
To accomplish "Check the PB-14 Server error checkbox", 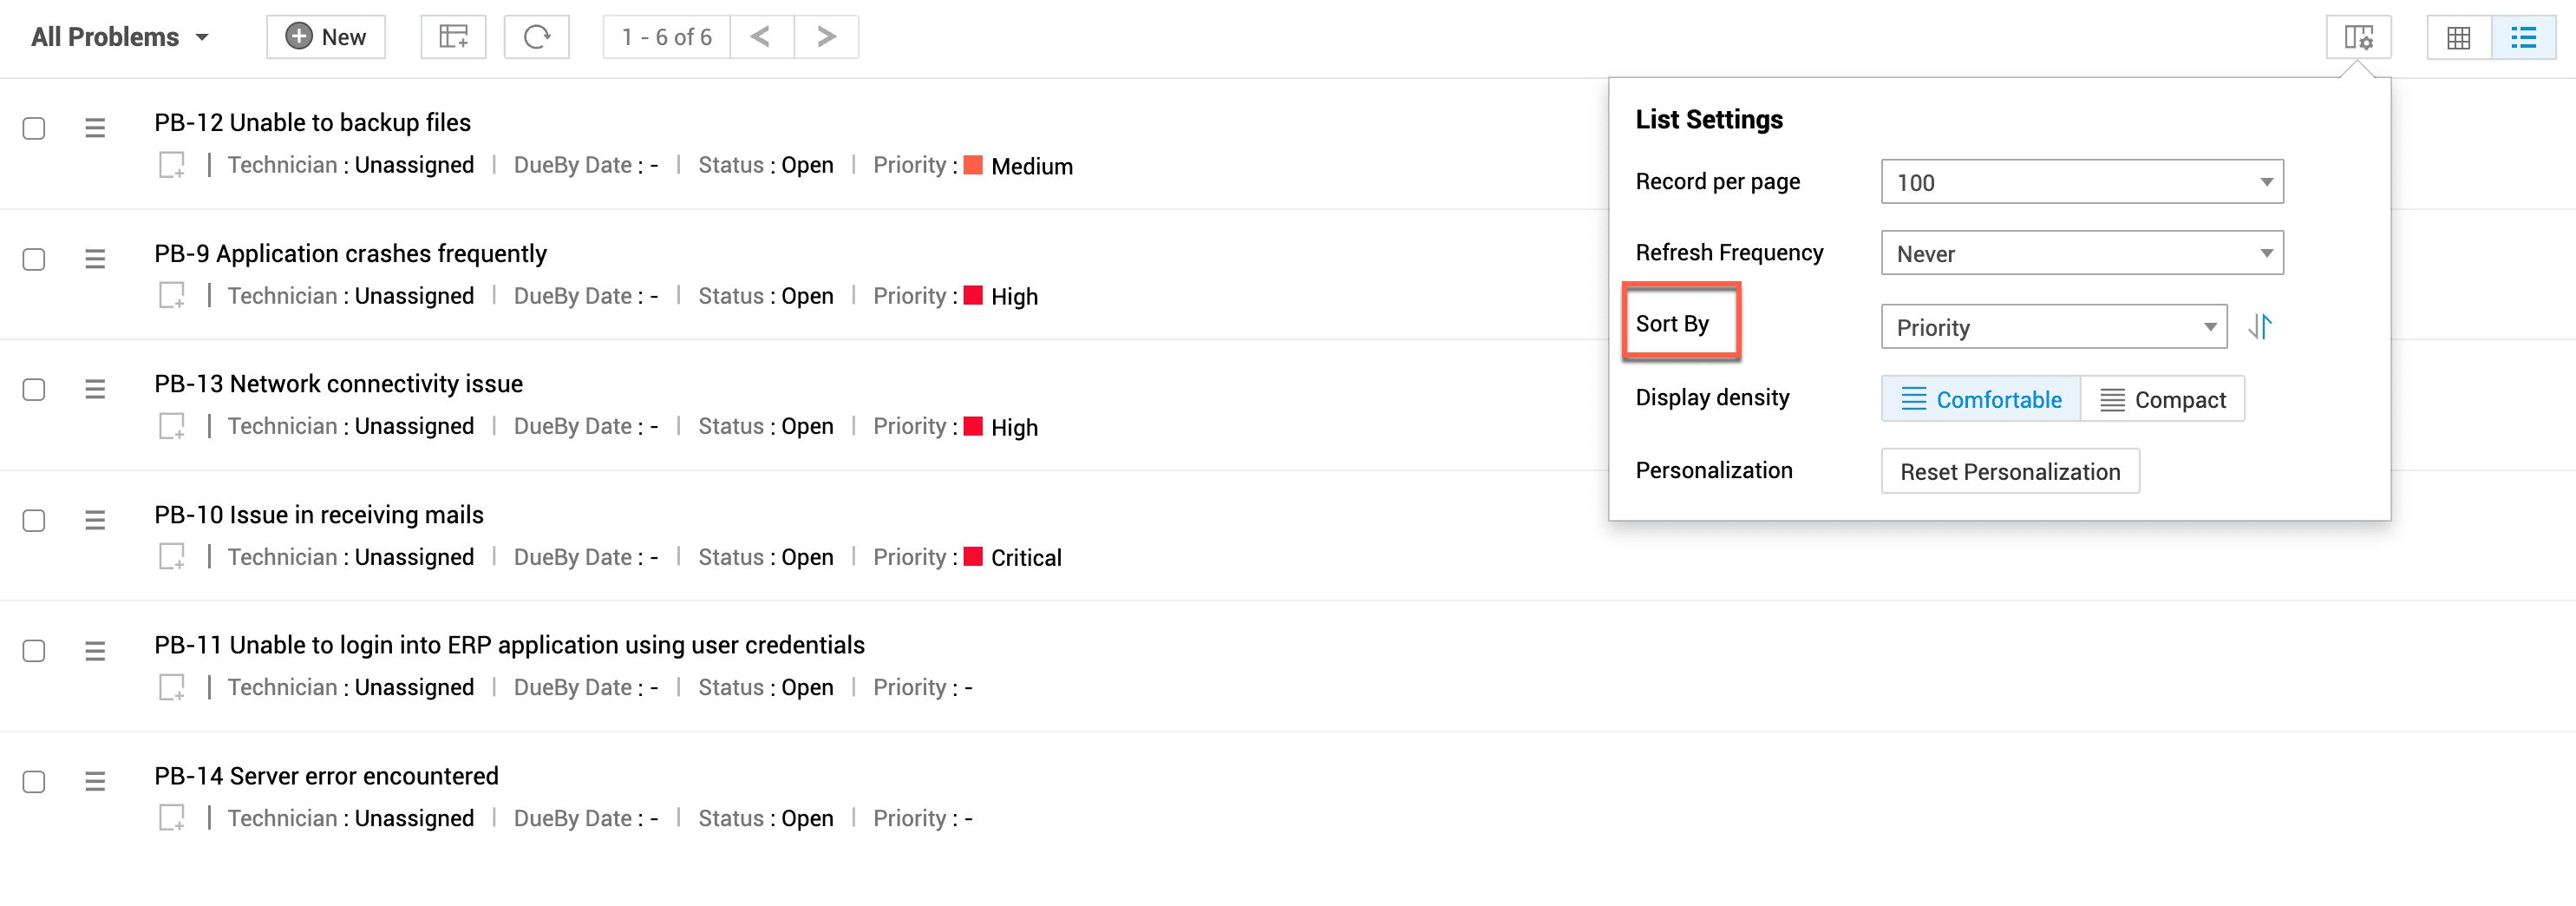I will 34,781.
